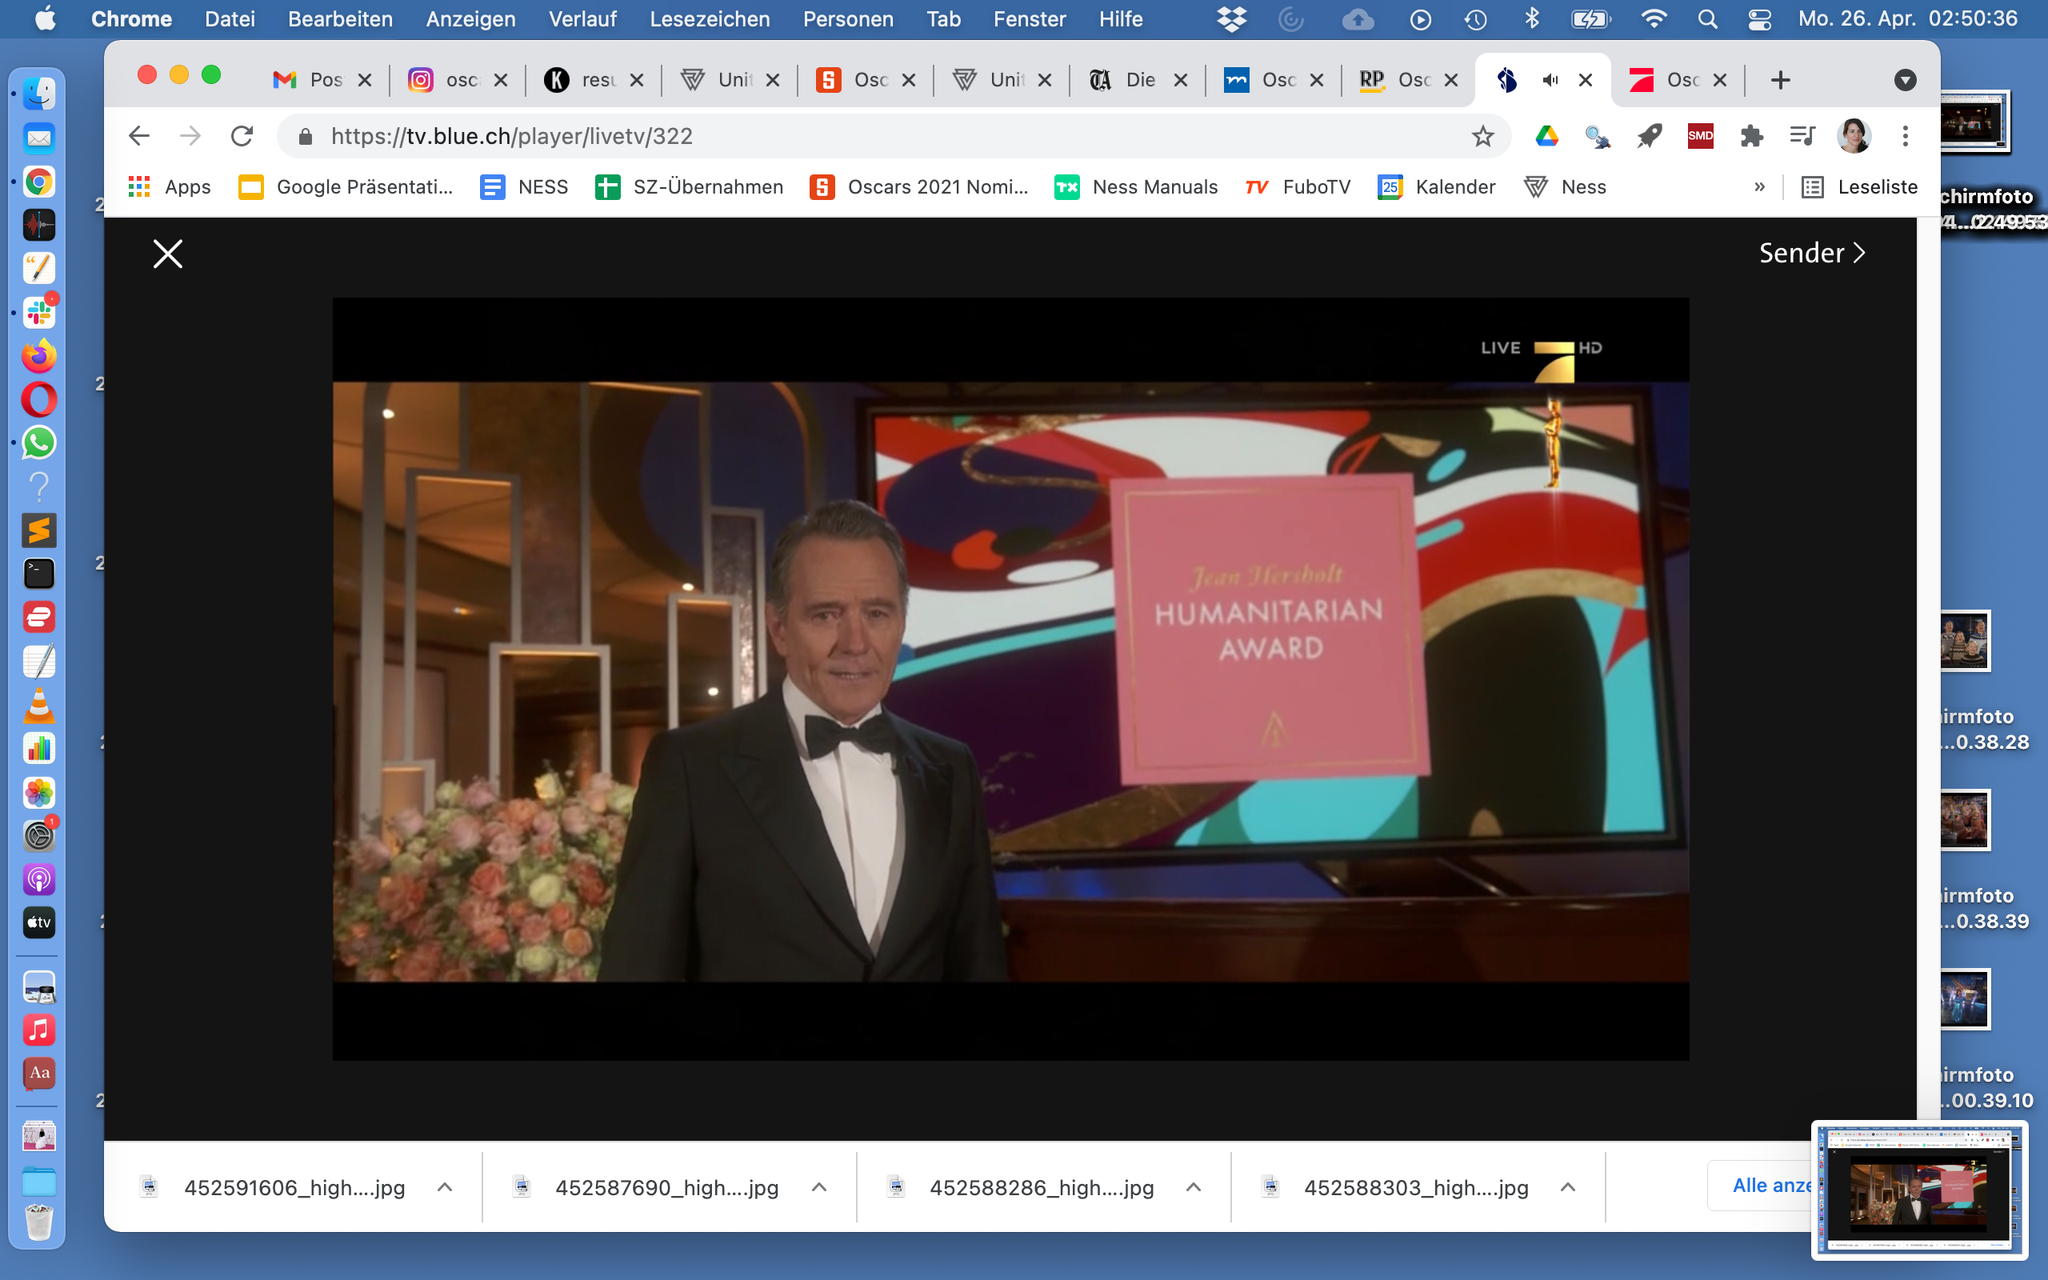This screenshot has width=2048, height=1280.
Task: Open the screenshot preview thumbnail
Action: click(1919, 1190)
